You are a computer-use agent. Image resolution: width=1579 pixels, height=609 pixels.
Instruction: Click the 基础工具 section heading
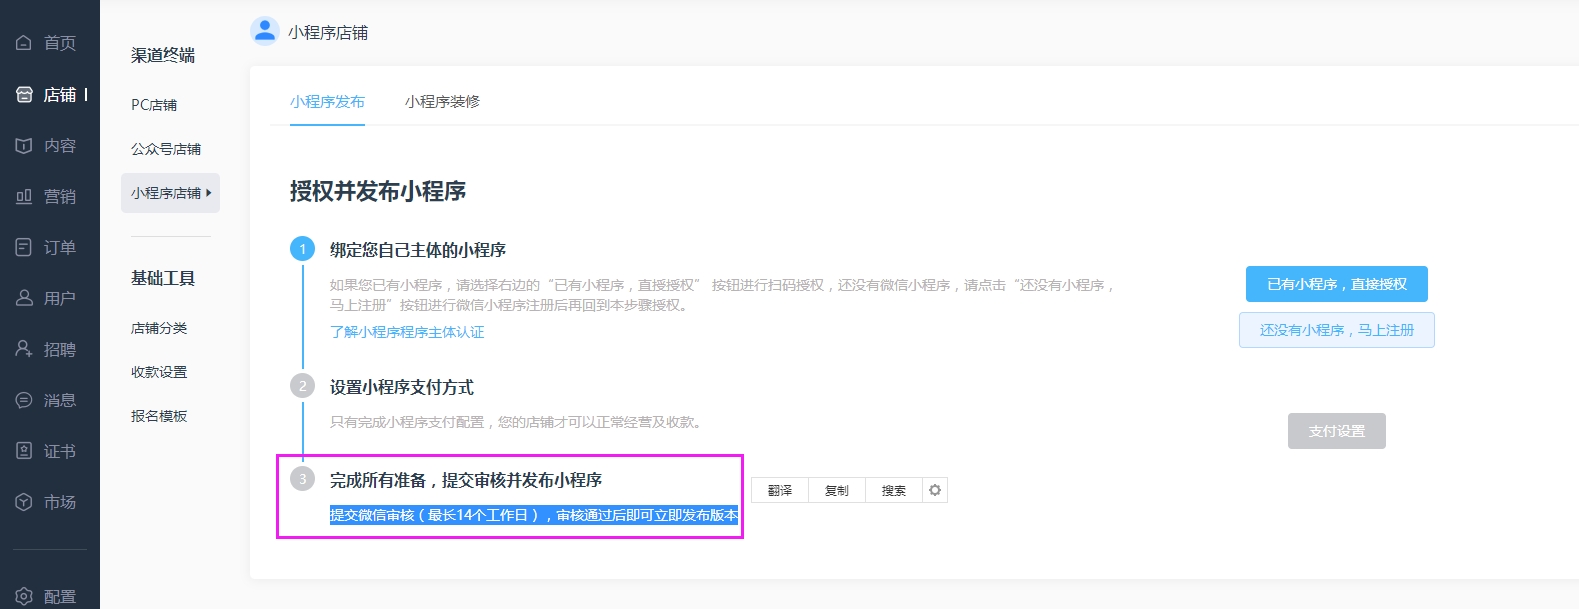163,278
